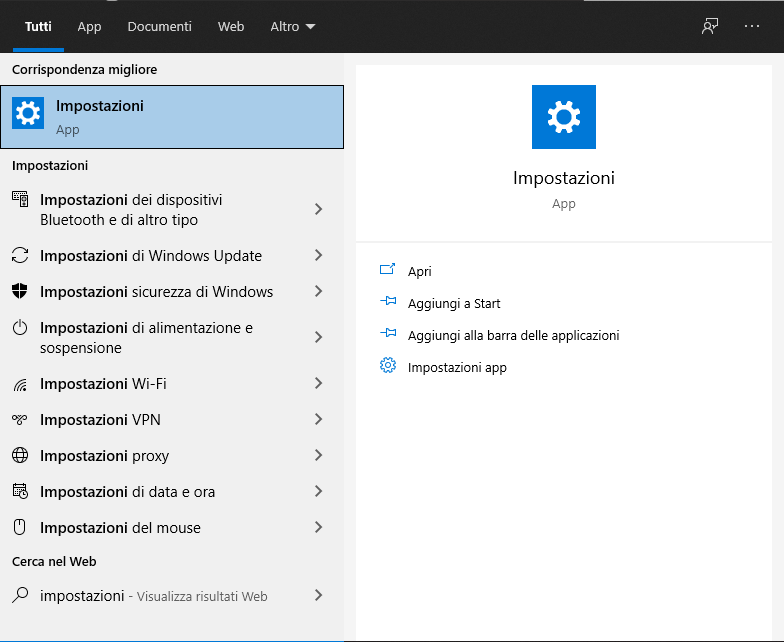The width and height of the screenshot is (784, 642).
Task: Switch to the App tab
Action: (90, 26)
